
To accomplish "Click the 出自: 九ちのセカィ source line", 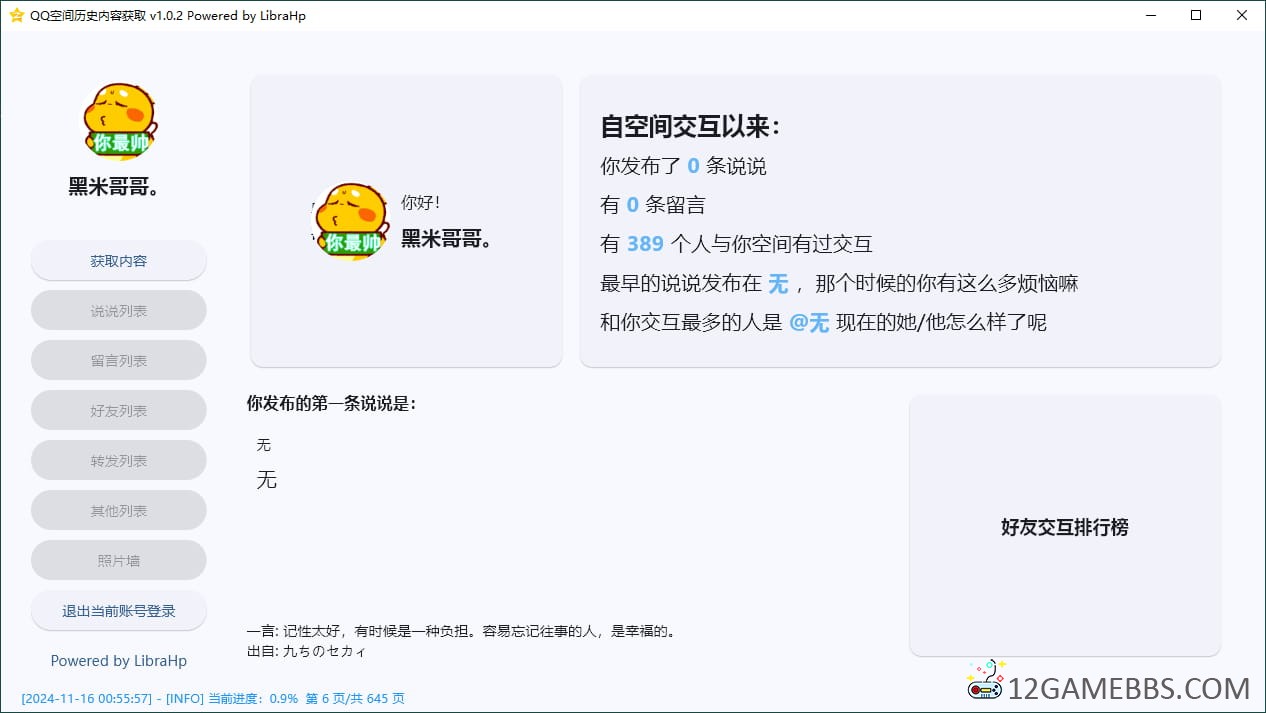I will pyautogui.click(x=307, y=651).
